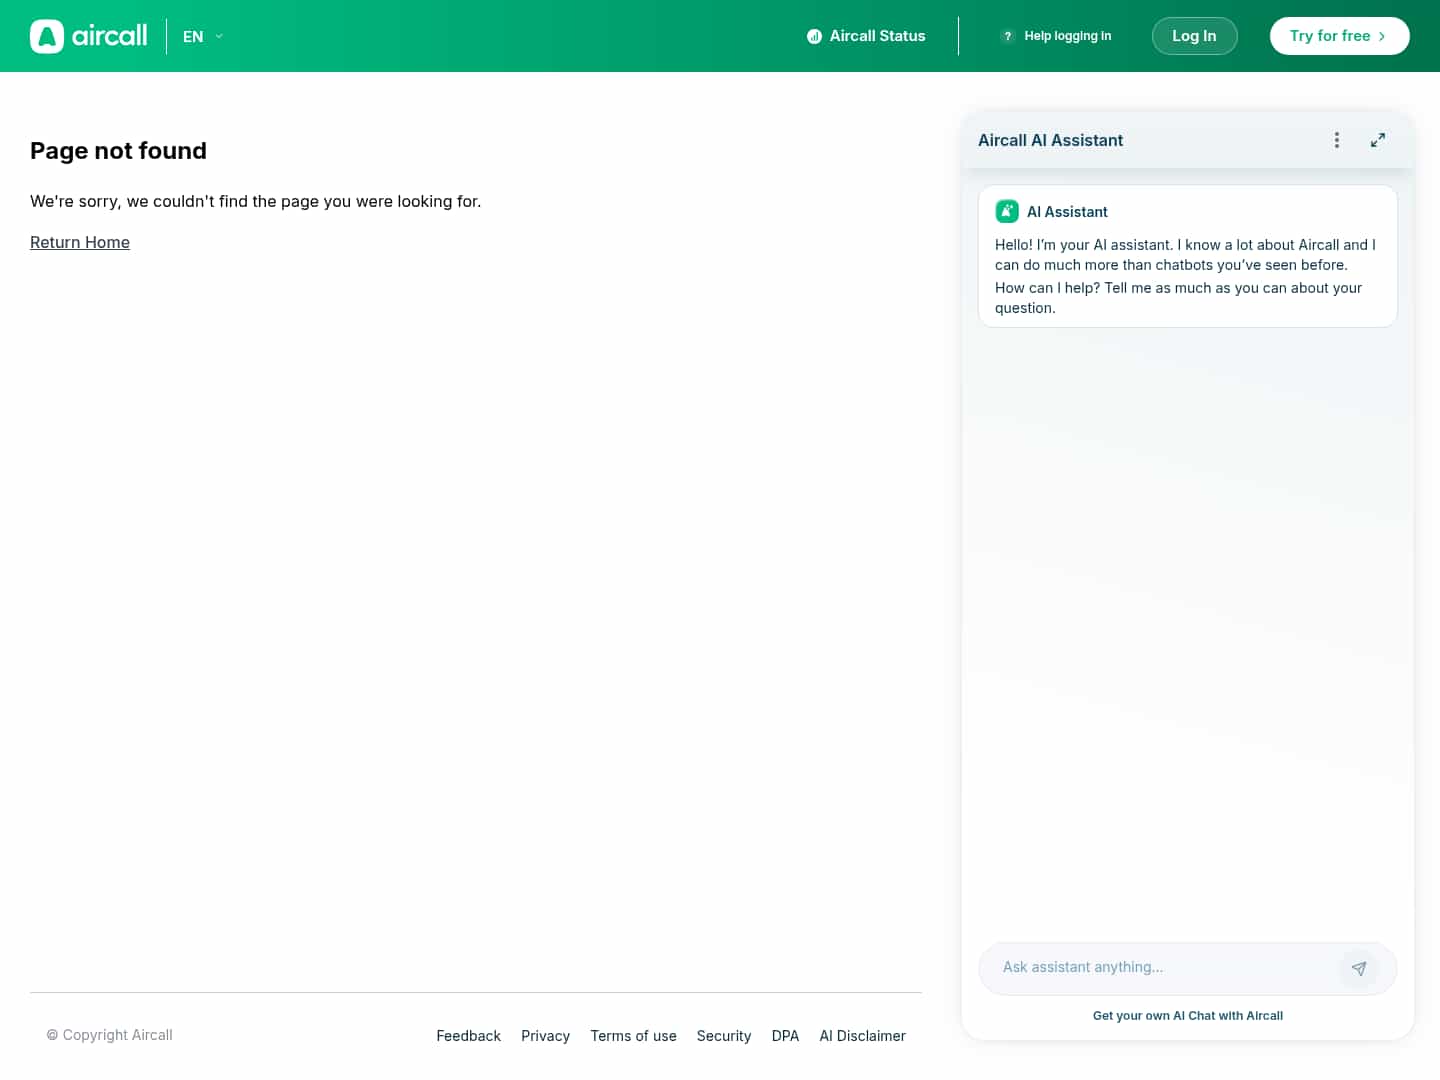Send the assistant message with paper plane icon
The height and width of the screenshot is (1080, 1440).
(x=1359, y=968)
